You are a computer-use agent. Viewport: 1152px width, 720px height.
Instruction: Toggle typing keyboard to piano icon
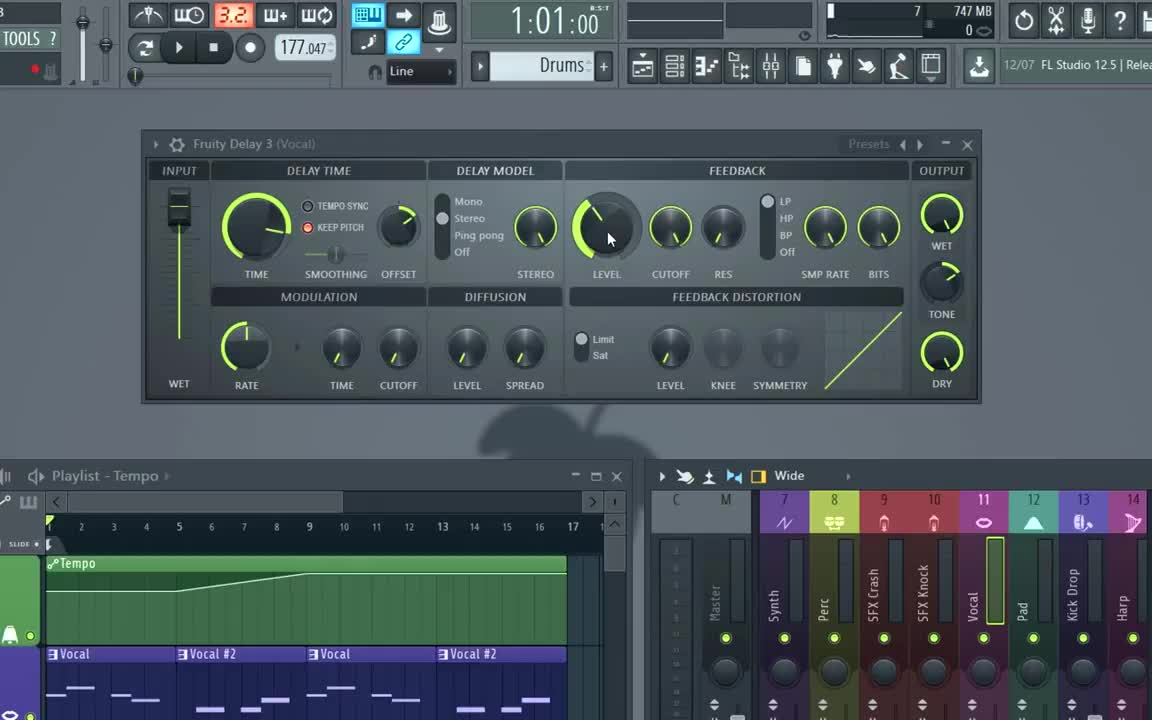click(368, 15)
